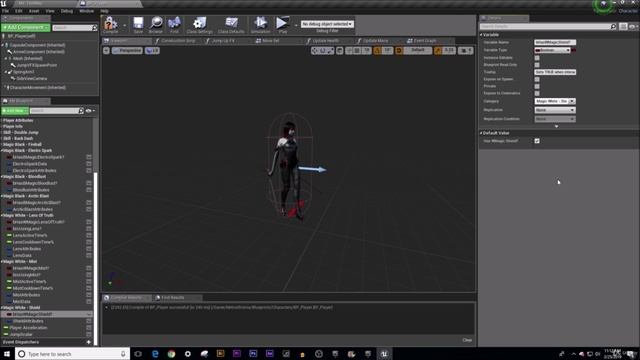Image resolution: width=640 pixels, height=360 pixels.
Task: Click Add New button in My Blueprint
Action: point(15,111)
